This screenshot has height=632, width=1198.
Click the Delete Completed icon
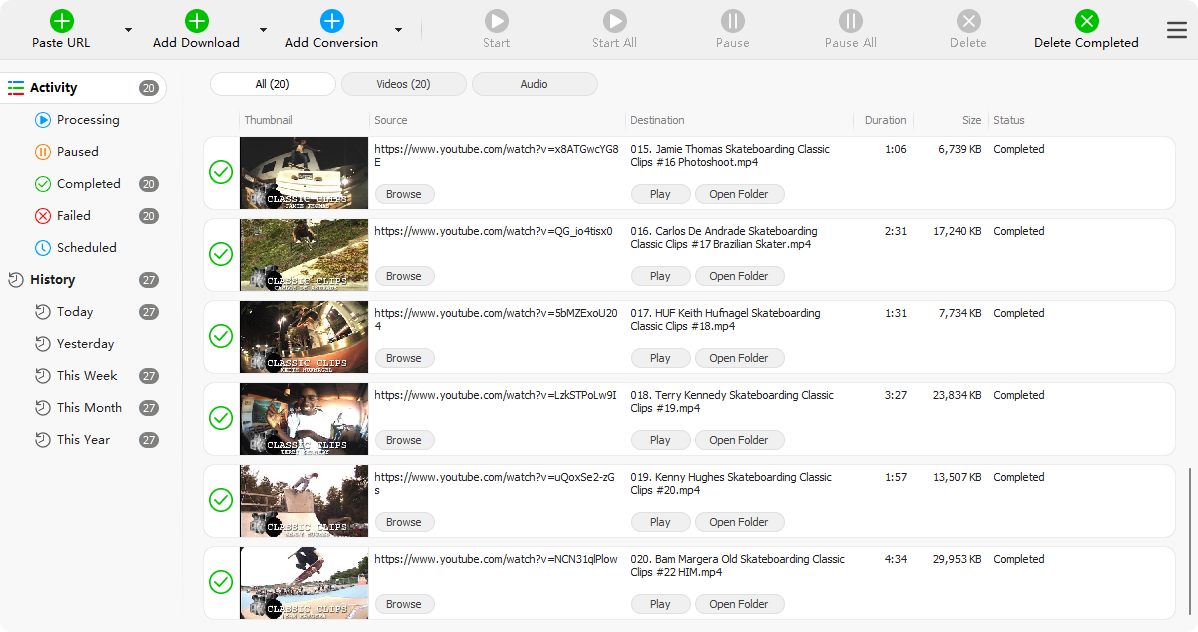(1086, 21)
